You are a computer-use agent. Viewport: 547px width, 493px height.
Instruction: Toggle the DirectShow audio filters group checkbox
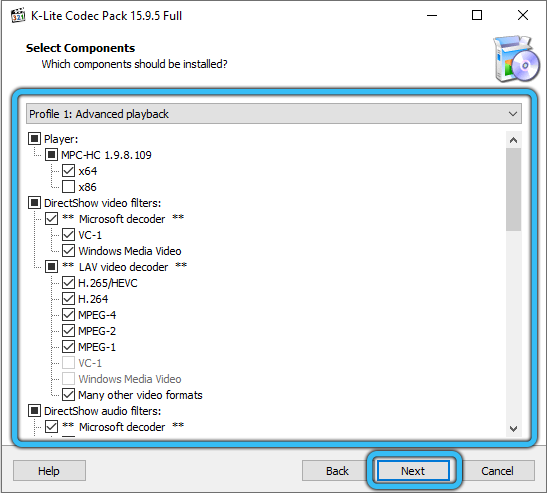(34, 411)
